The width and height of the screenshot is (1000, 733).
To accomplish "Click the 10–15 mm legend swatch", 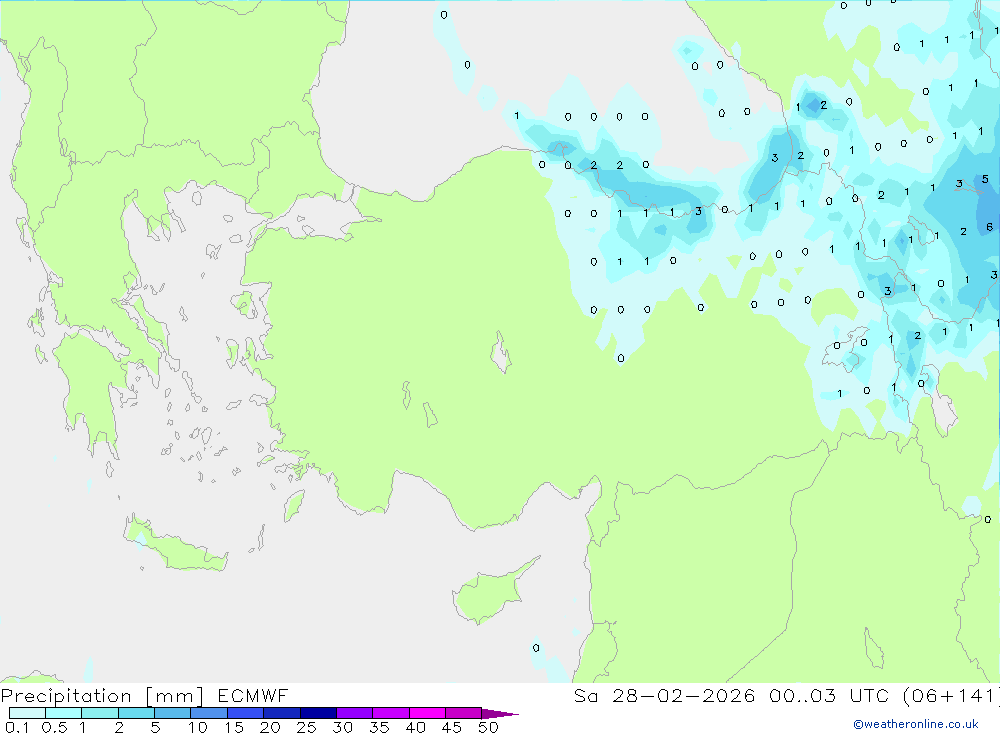I will pos(209,713).
